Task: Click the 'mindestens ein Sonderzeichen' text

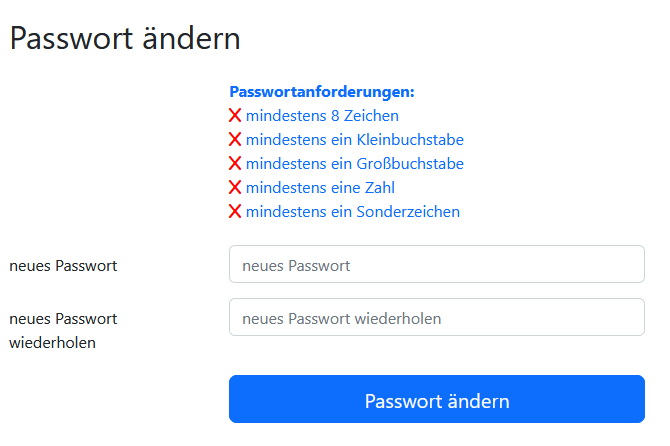Action: click(352, 212)
